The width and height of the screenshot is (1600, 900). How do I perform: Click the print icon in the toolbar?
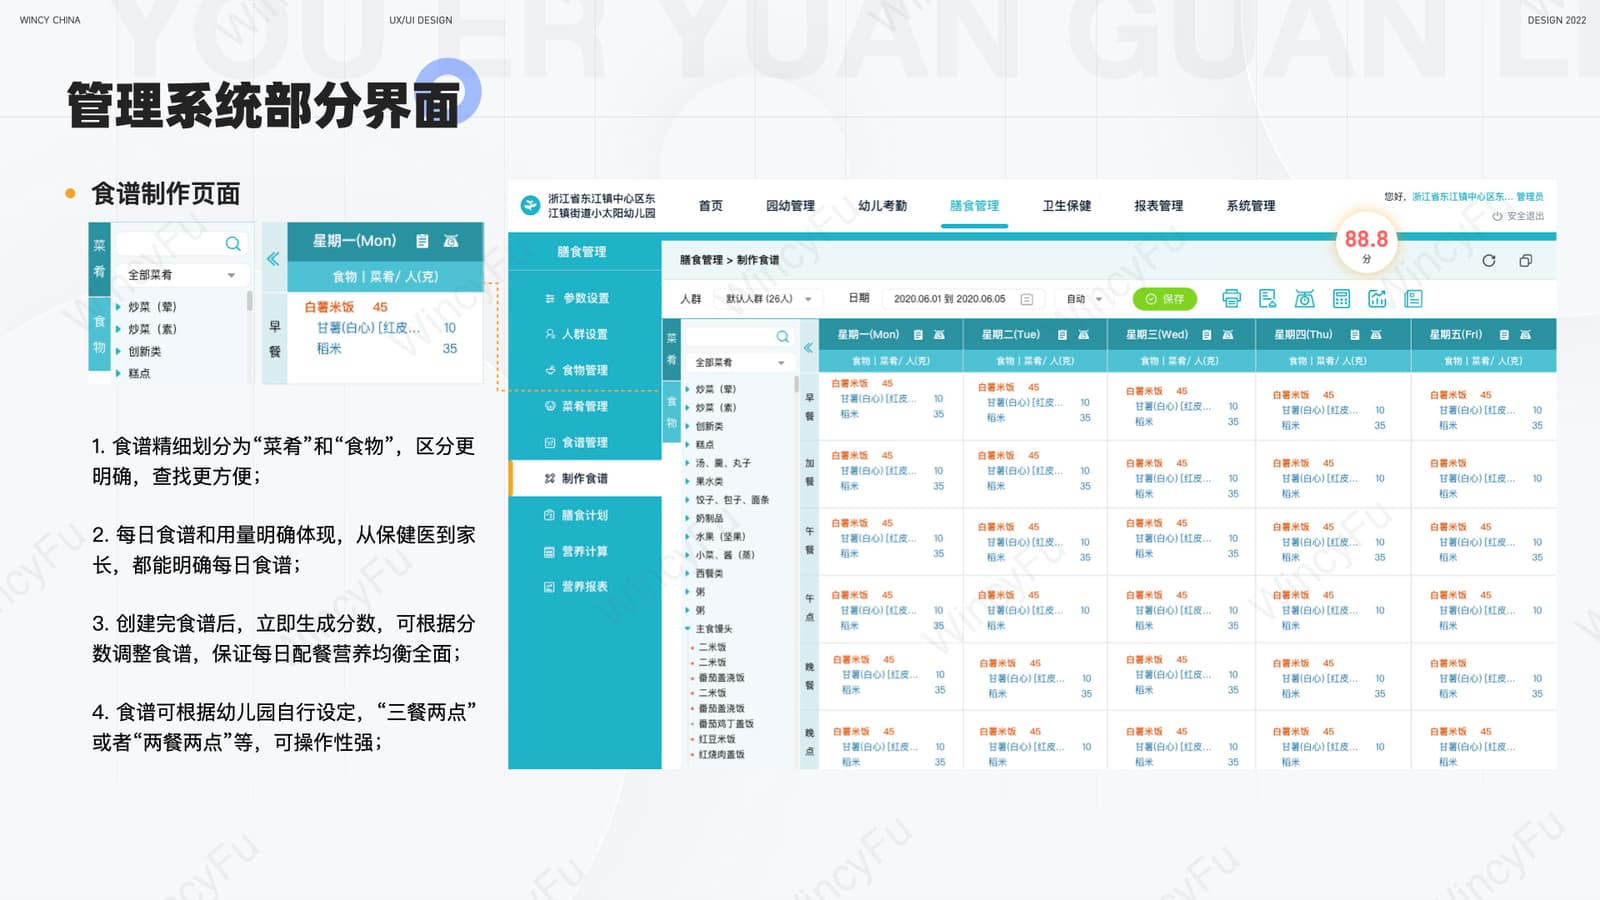[x=1231, y=298]
